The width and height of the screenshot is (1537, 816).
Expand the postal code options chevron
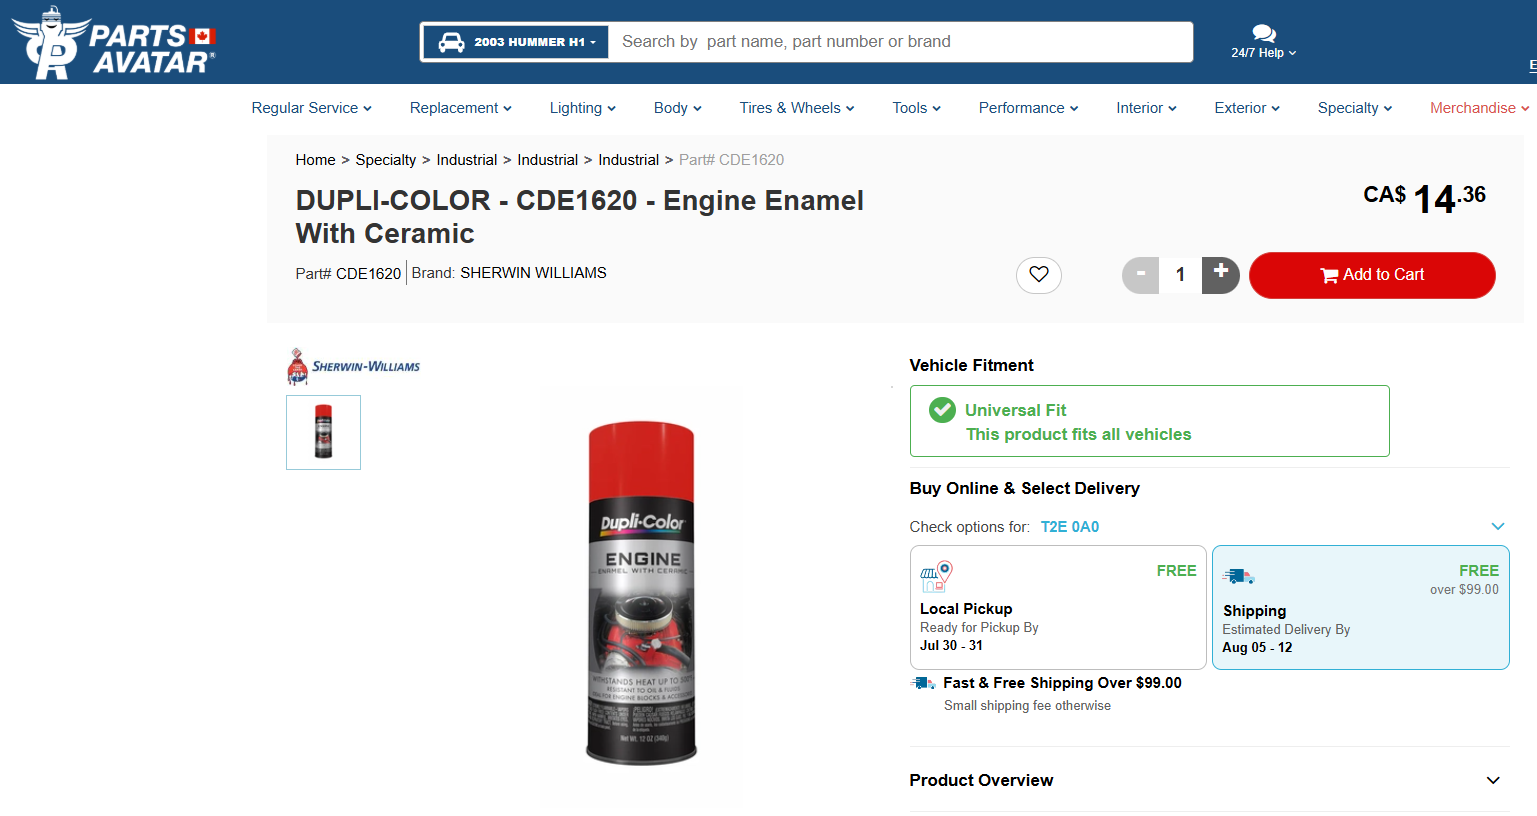1497,527
